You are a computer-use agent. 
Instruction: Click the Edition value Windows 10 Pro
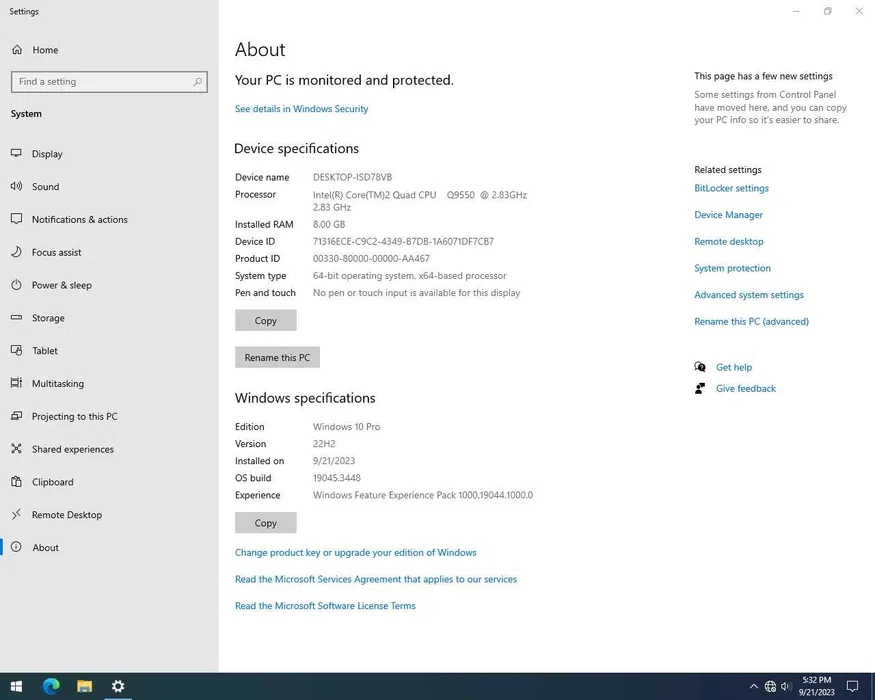coord(346,426)
